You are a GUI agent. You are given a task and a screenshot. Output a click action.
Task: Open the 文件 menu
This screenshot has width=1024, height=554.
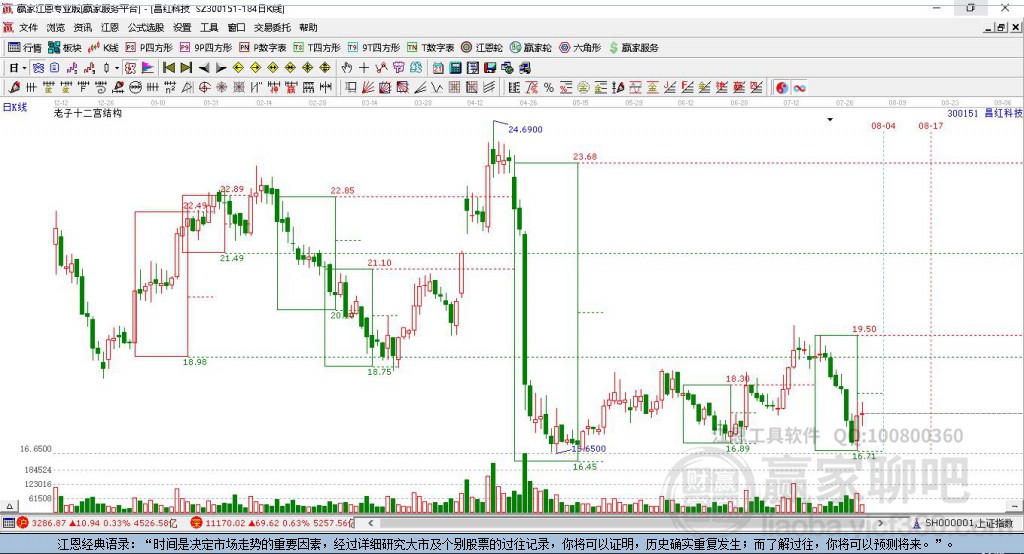pyautogui.click(x=28, y=27)
